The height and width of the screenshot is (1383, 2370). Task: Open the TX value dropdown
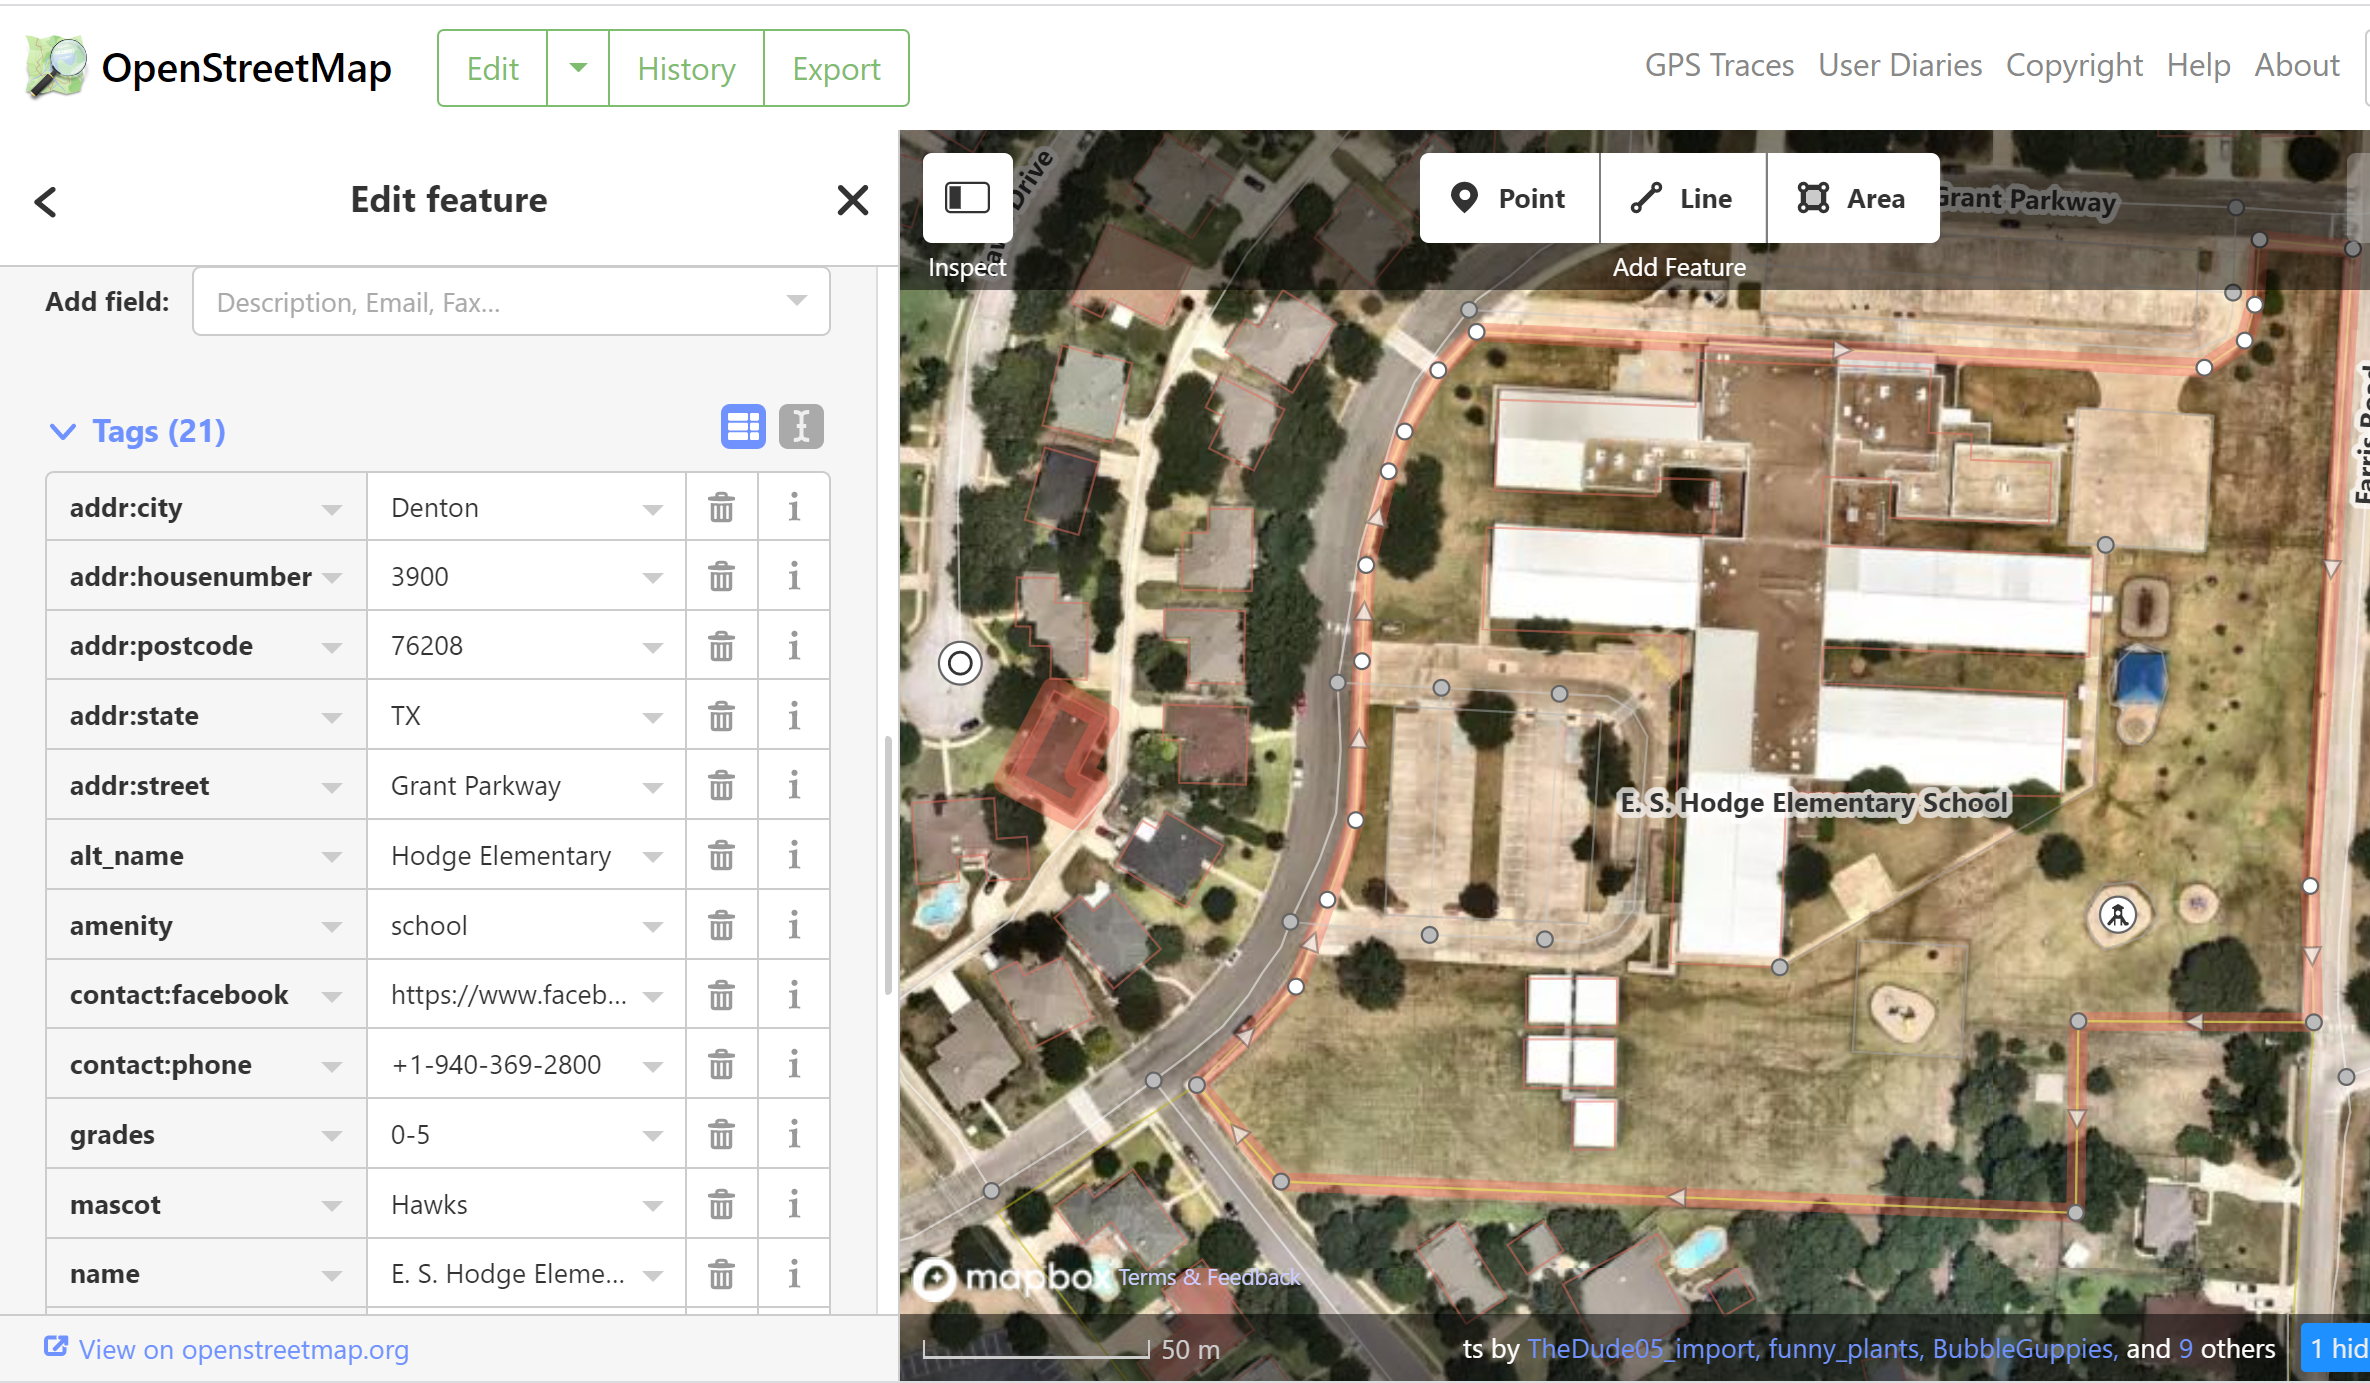[652, 717]
